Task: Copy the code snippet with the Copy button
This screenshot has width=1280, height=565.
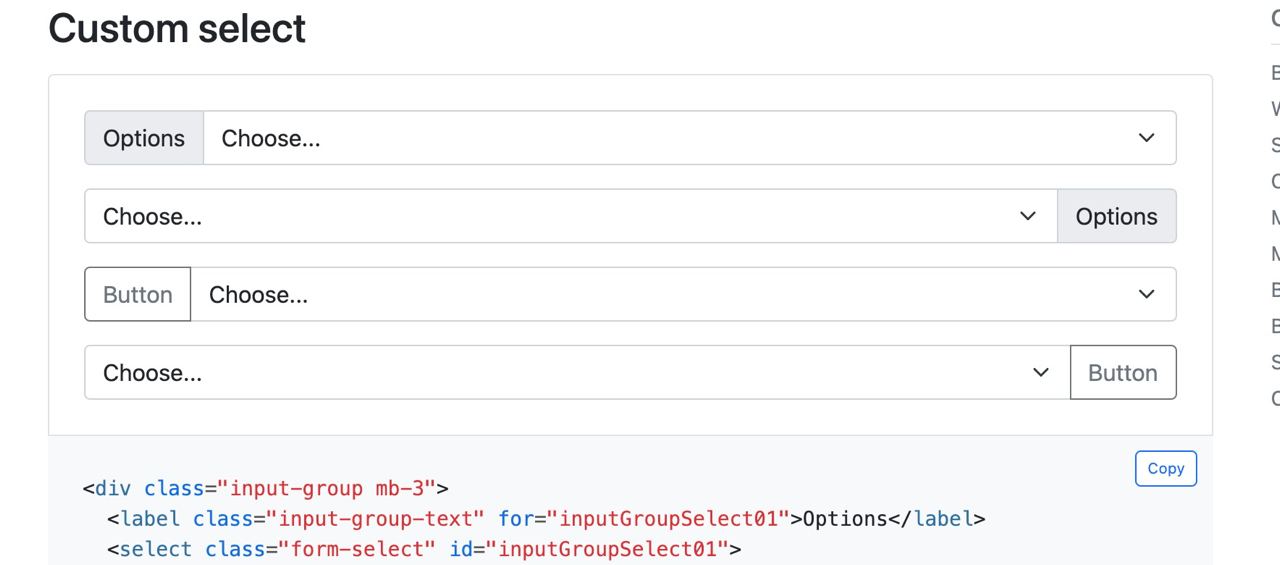Action: (1165, 468)
